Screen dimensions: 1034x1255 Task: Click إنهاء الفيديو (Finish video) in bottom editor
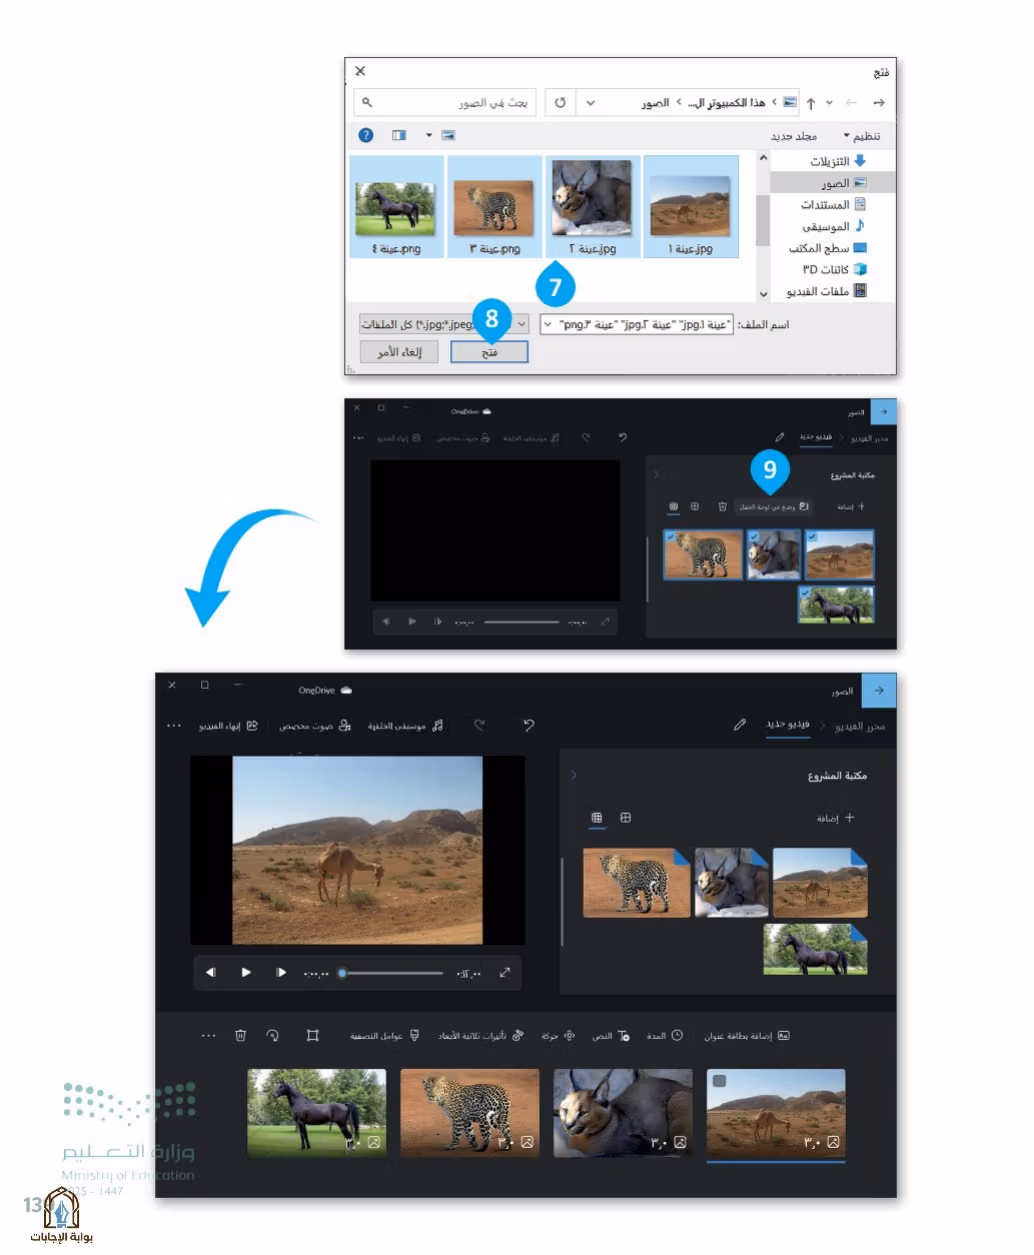tap(228, 726)
